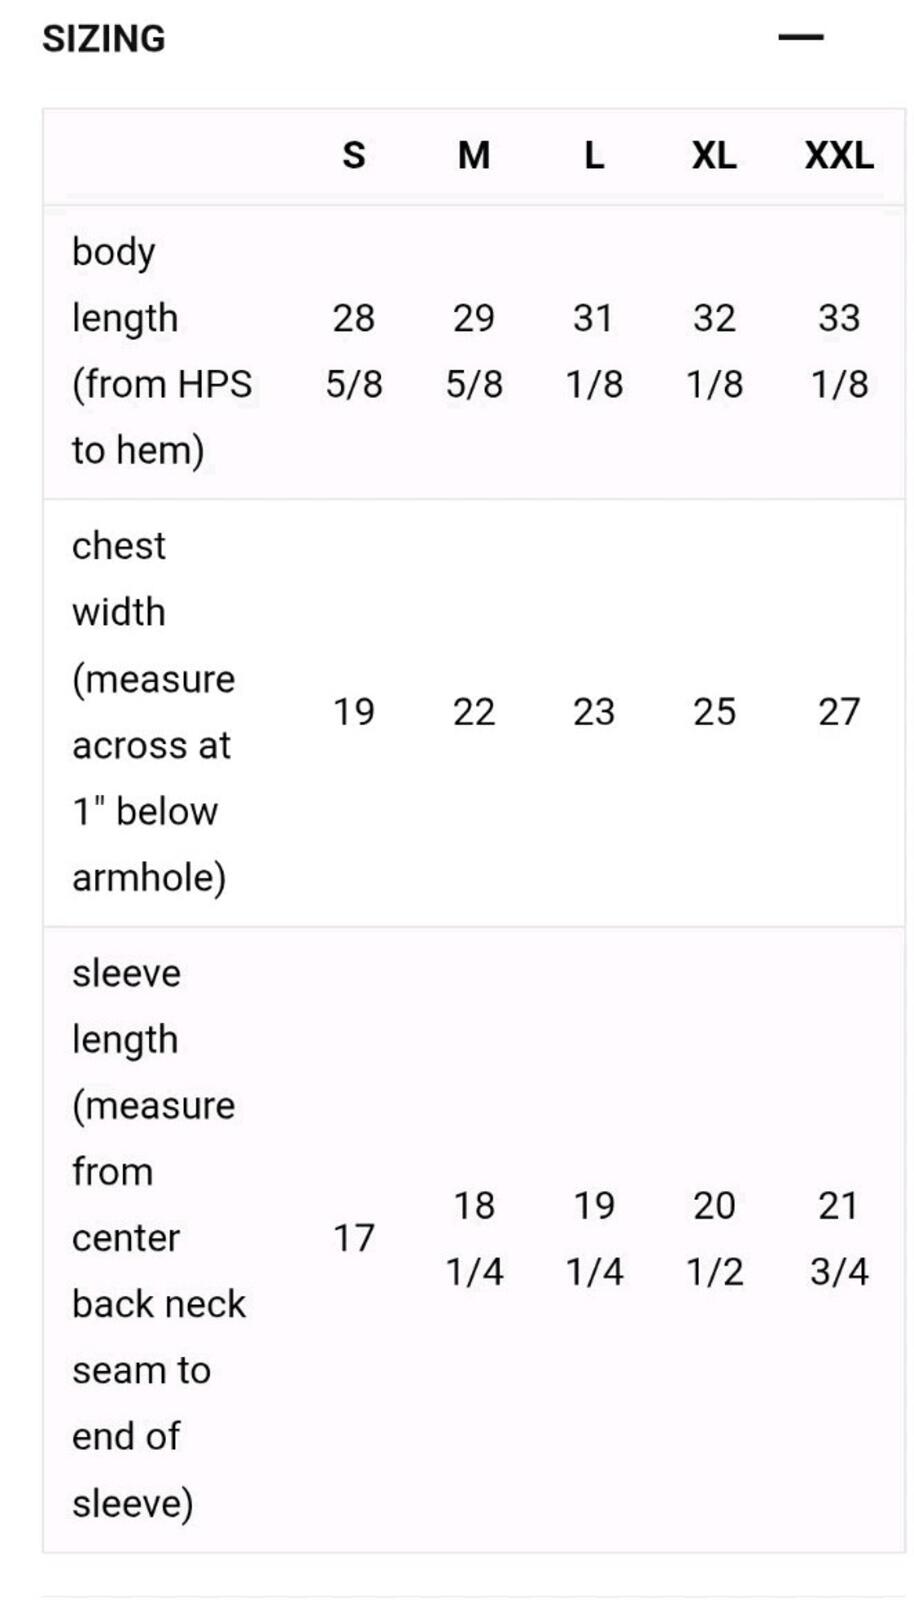Viewport: 914px width, 1600px height.
Task: Select the XL size column header
Action: (714, 156)
